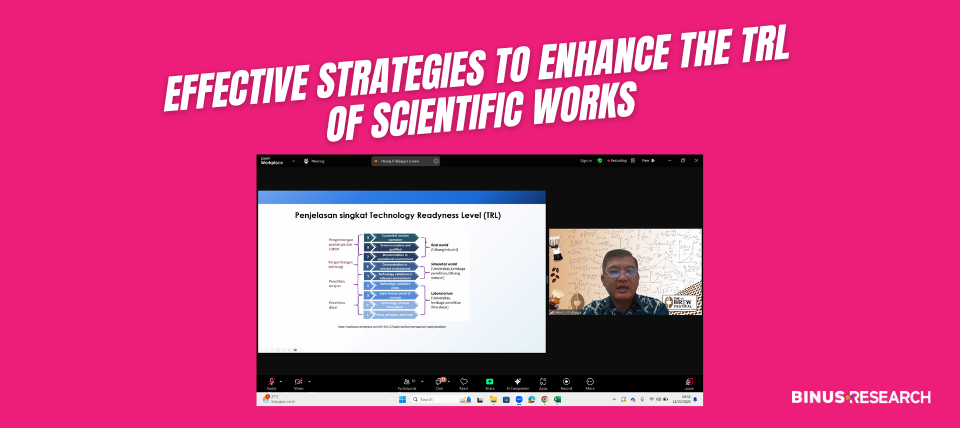Open the View layout menu
The height and width of the screenshot is (428, 960).
pyautogui.click(x=647, y=160)
